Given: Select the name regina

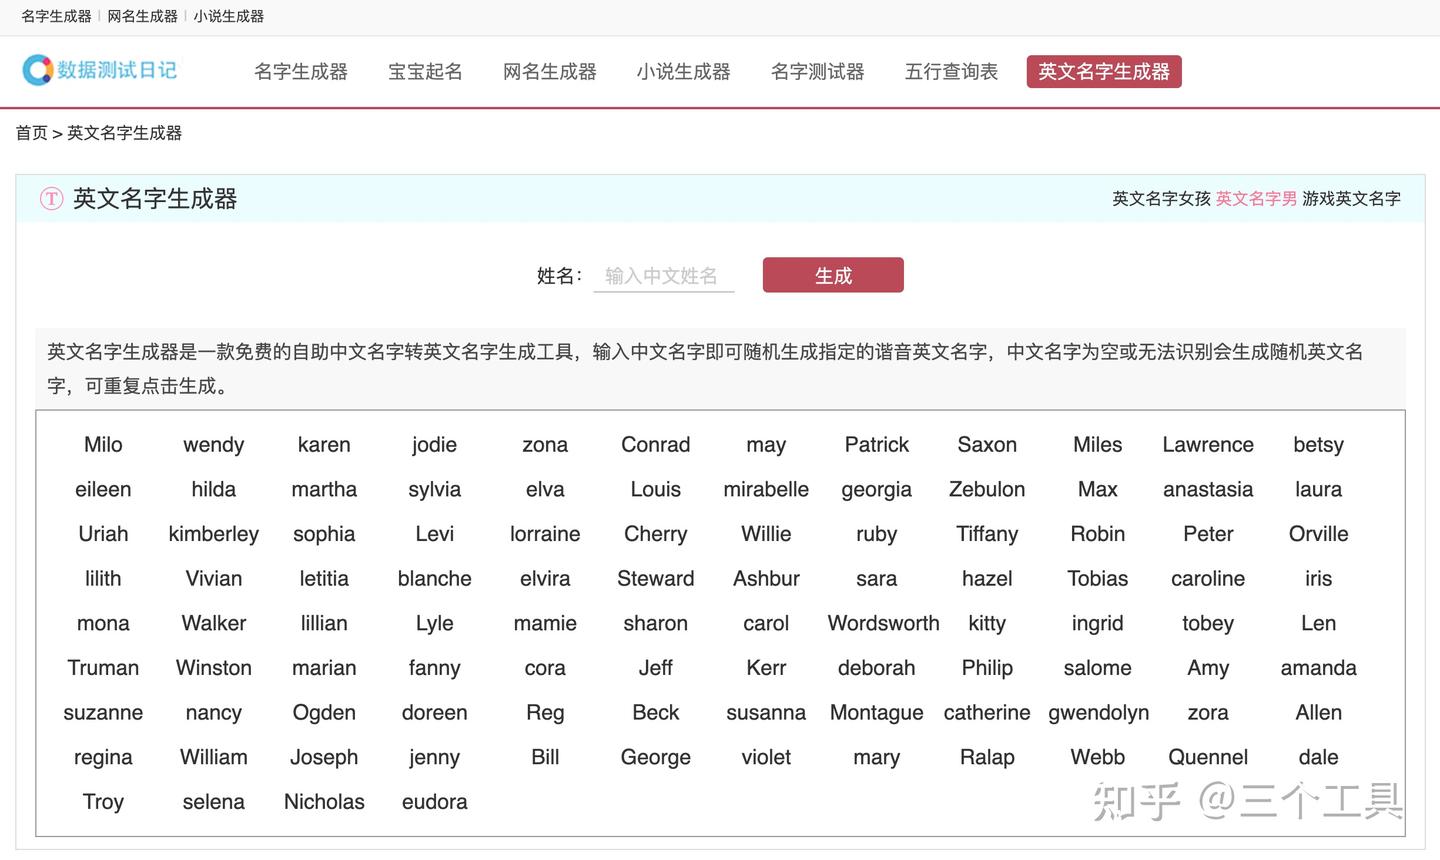Looking at the screenshot, I should [103, 758].
